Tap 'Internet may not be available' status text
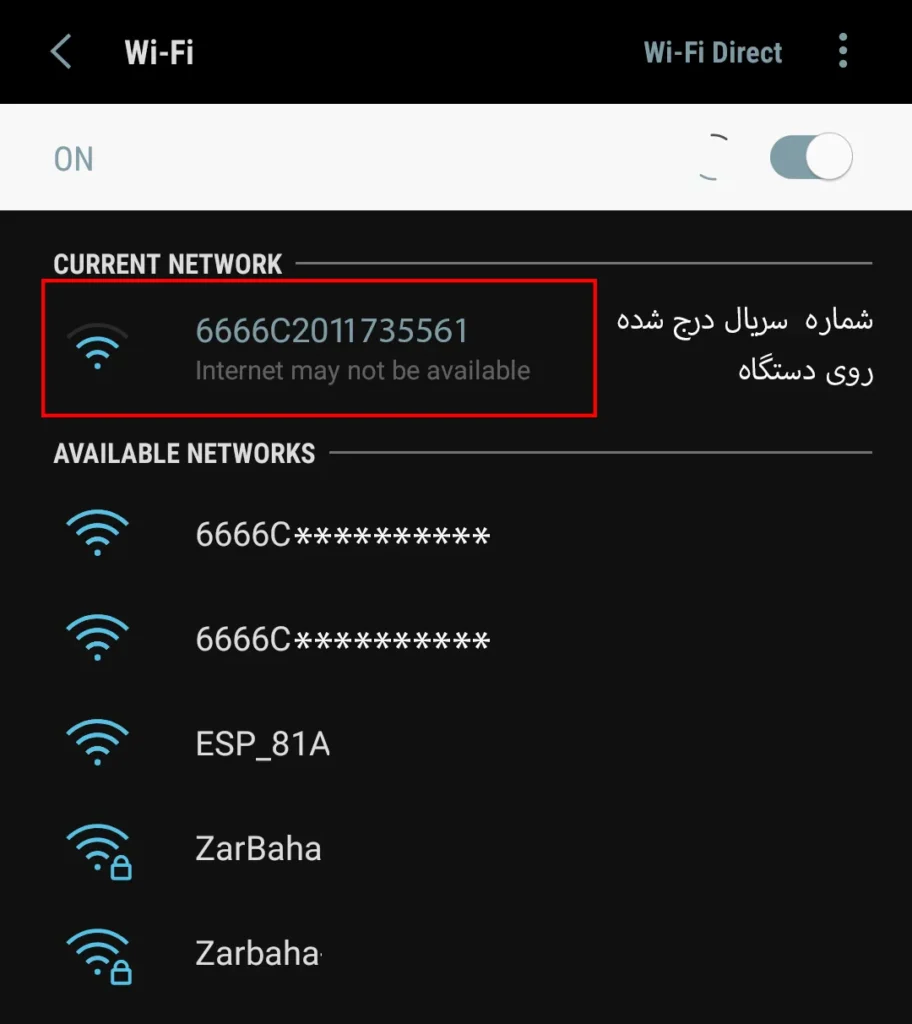Viewport: 912px width, 1024px height. (363, 370)
